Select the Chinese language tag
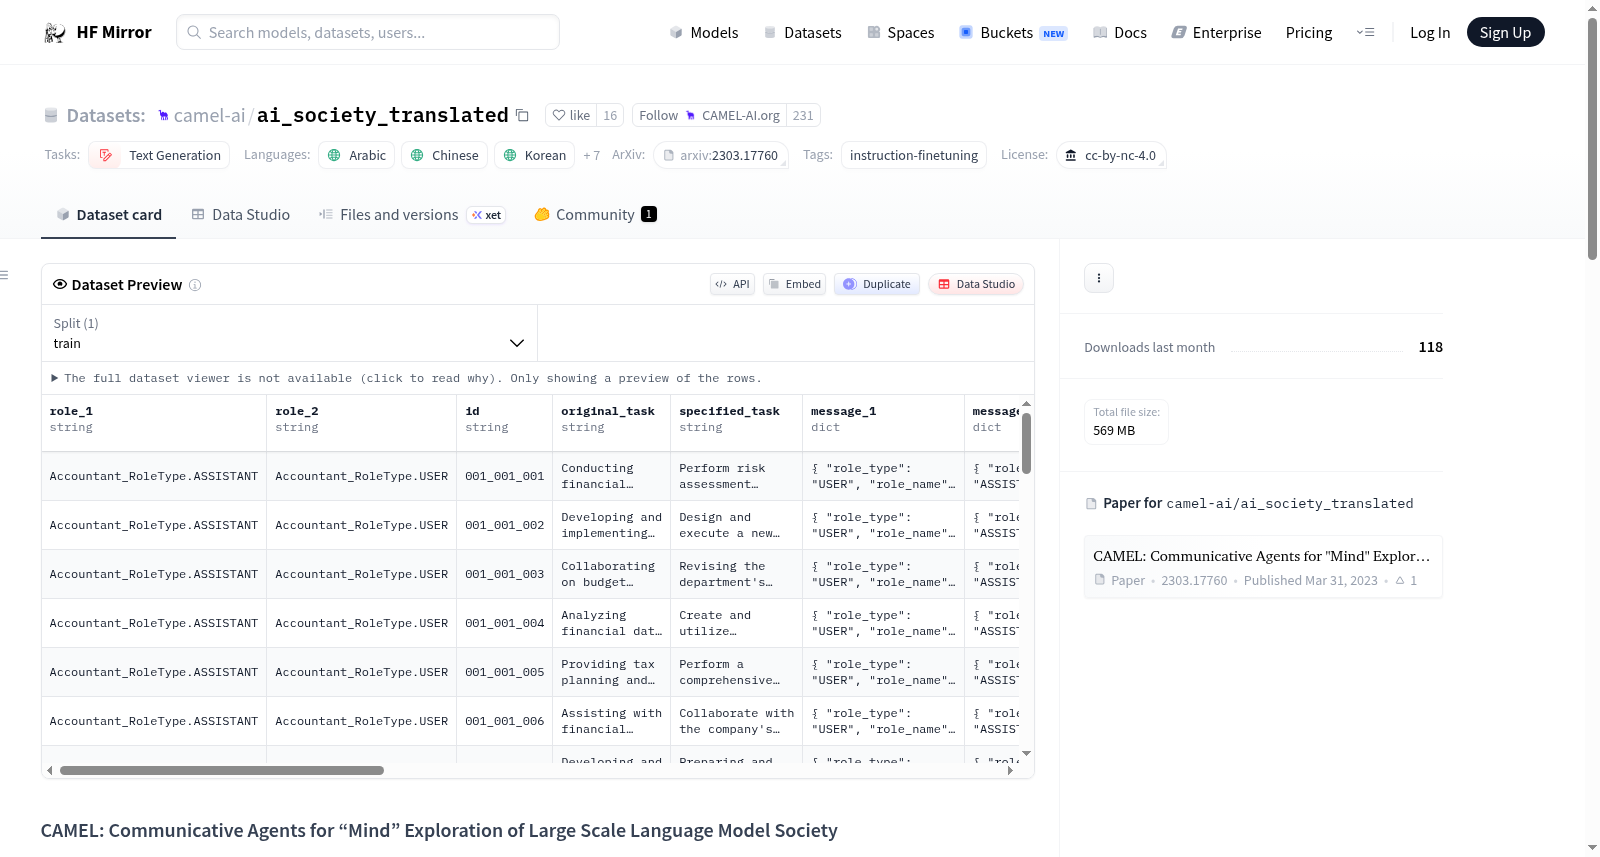Viewport: 1600px width, 857px height. pyautogui.click(x=445, y=155)
